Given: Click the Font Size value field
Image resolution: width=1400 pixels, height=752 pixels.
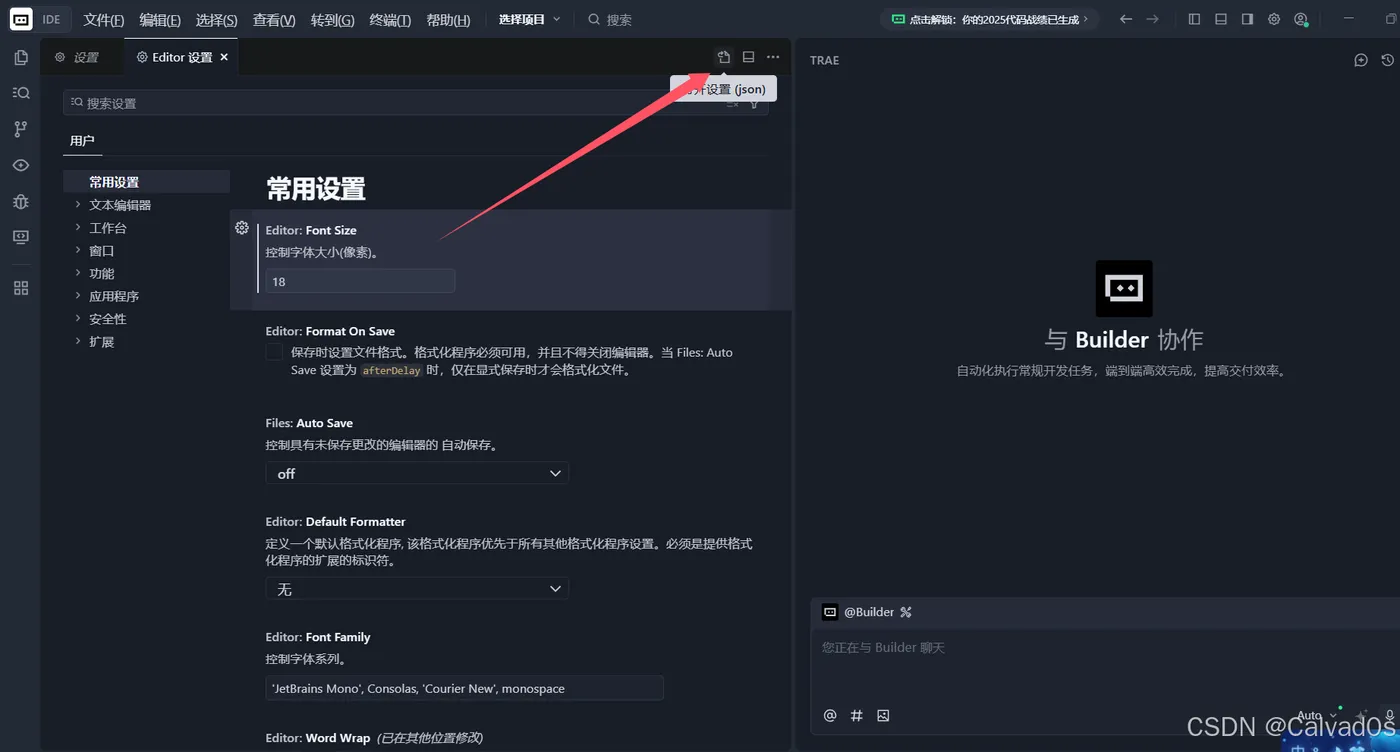Looking at the screenshot, I should click(x=360, y=281).
